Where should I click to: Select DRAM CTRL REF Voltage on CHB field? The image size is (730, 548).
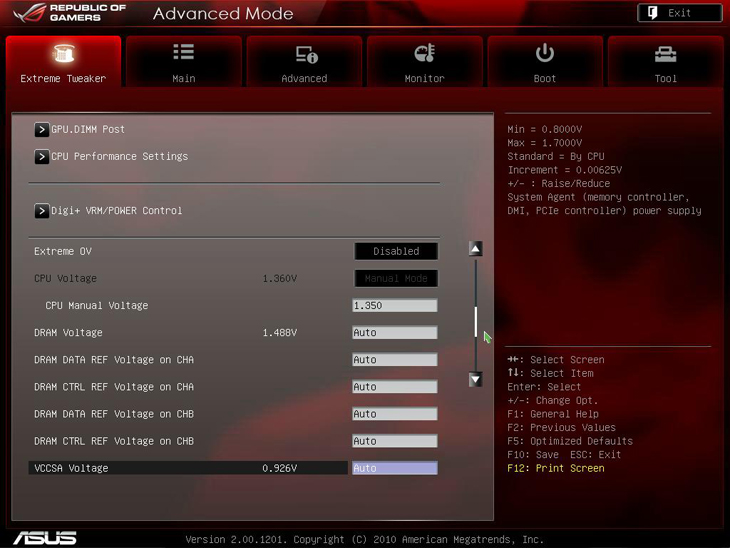coord(394,441)
